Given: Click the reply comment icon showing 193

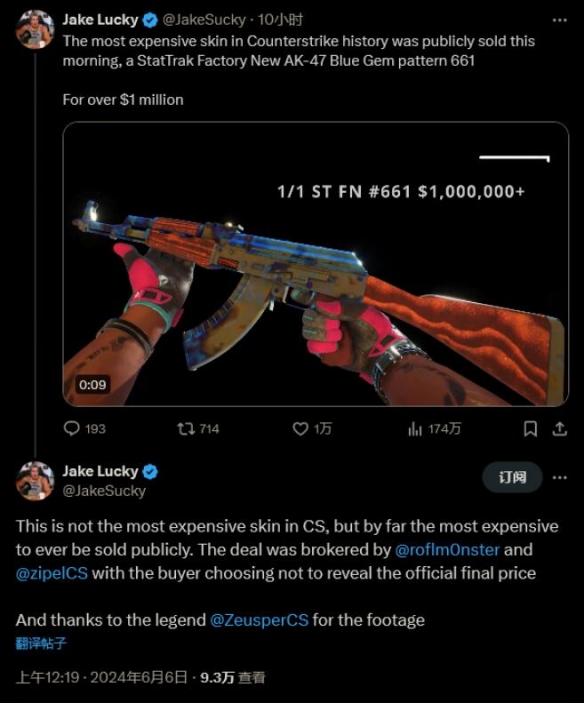Looking at the screenshot, I should point(72,429).
